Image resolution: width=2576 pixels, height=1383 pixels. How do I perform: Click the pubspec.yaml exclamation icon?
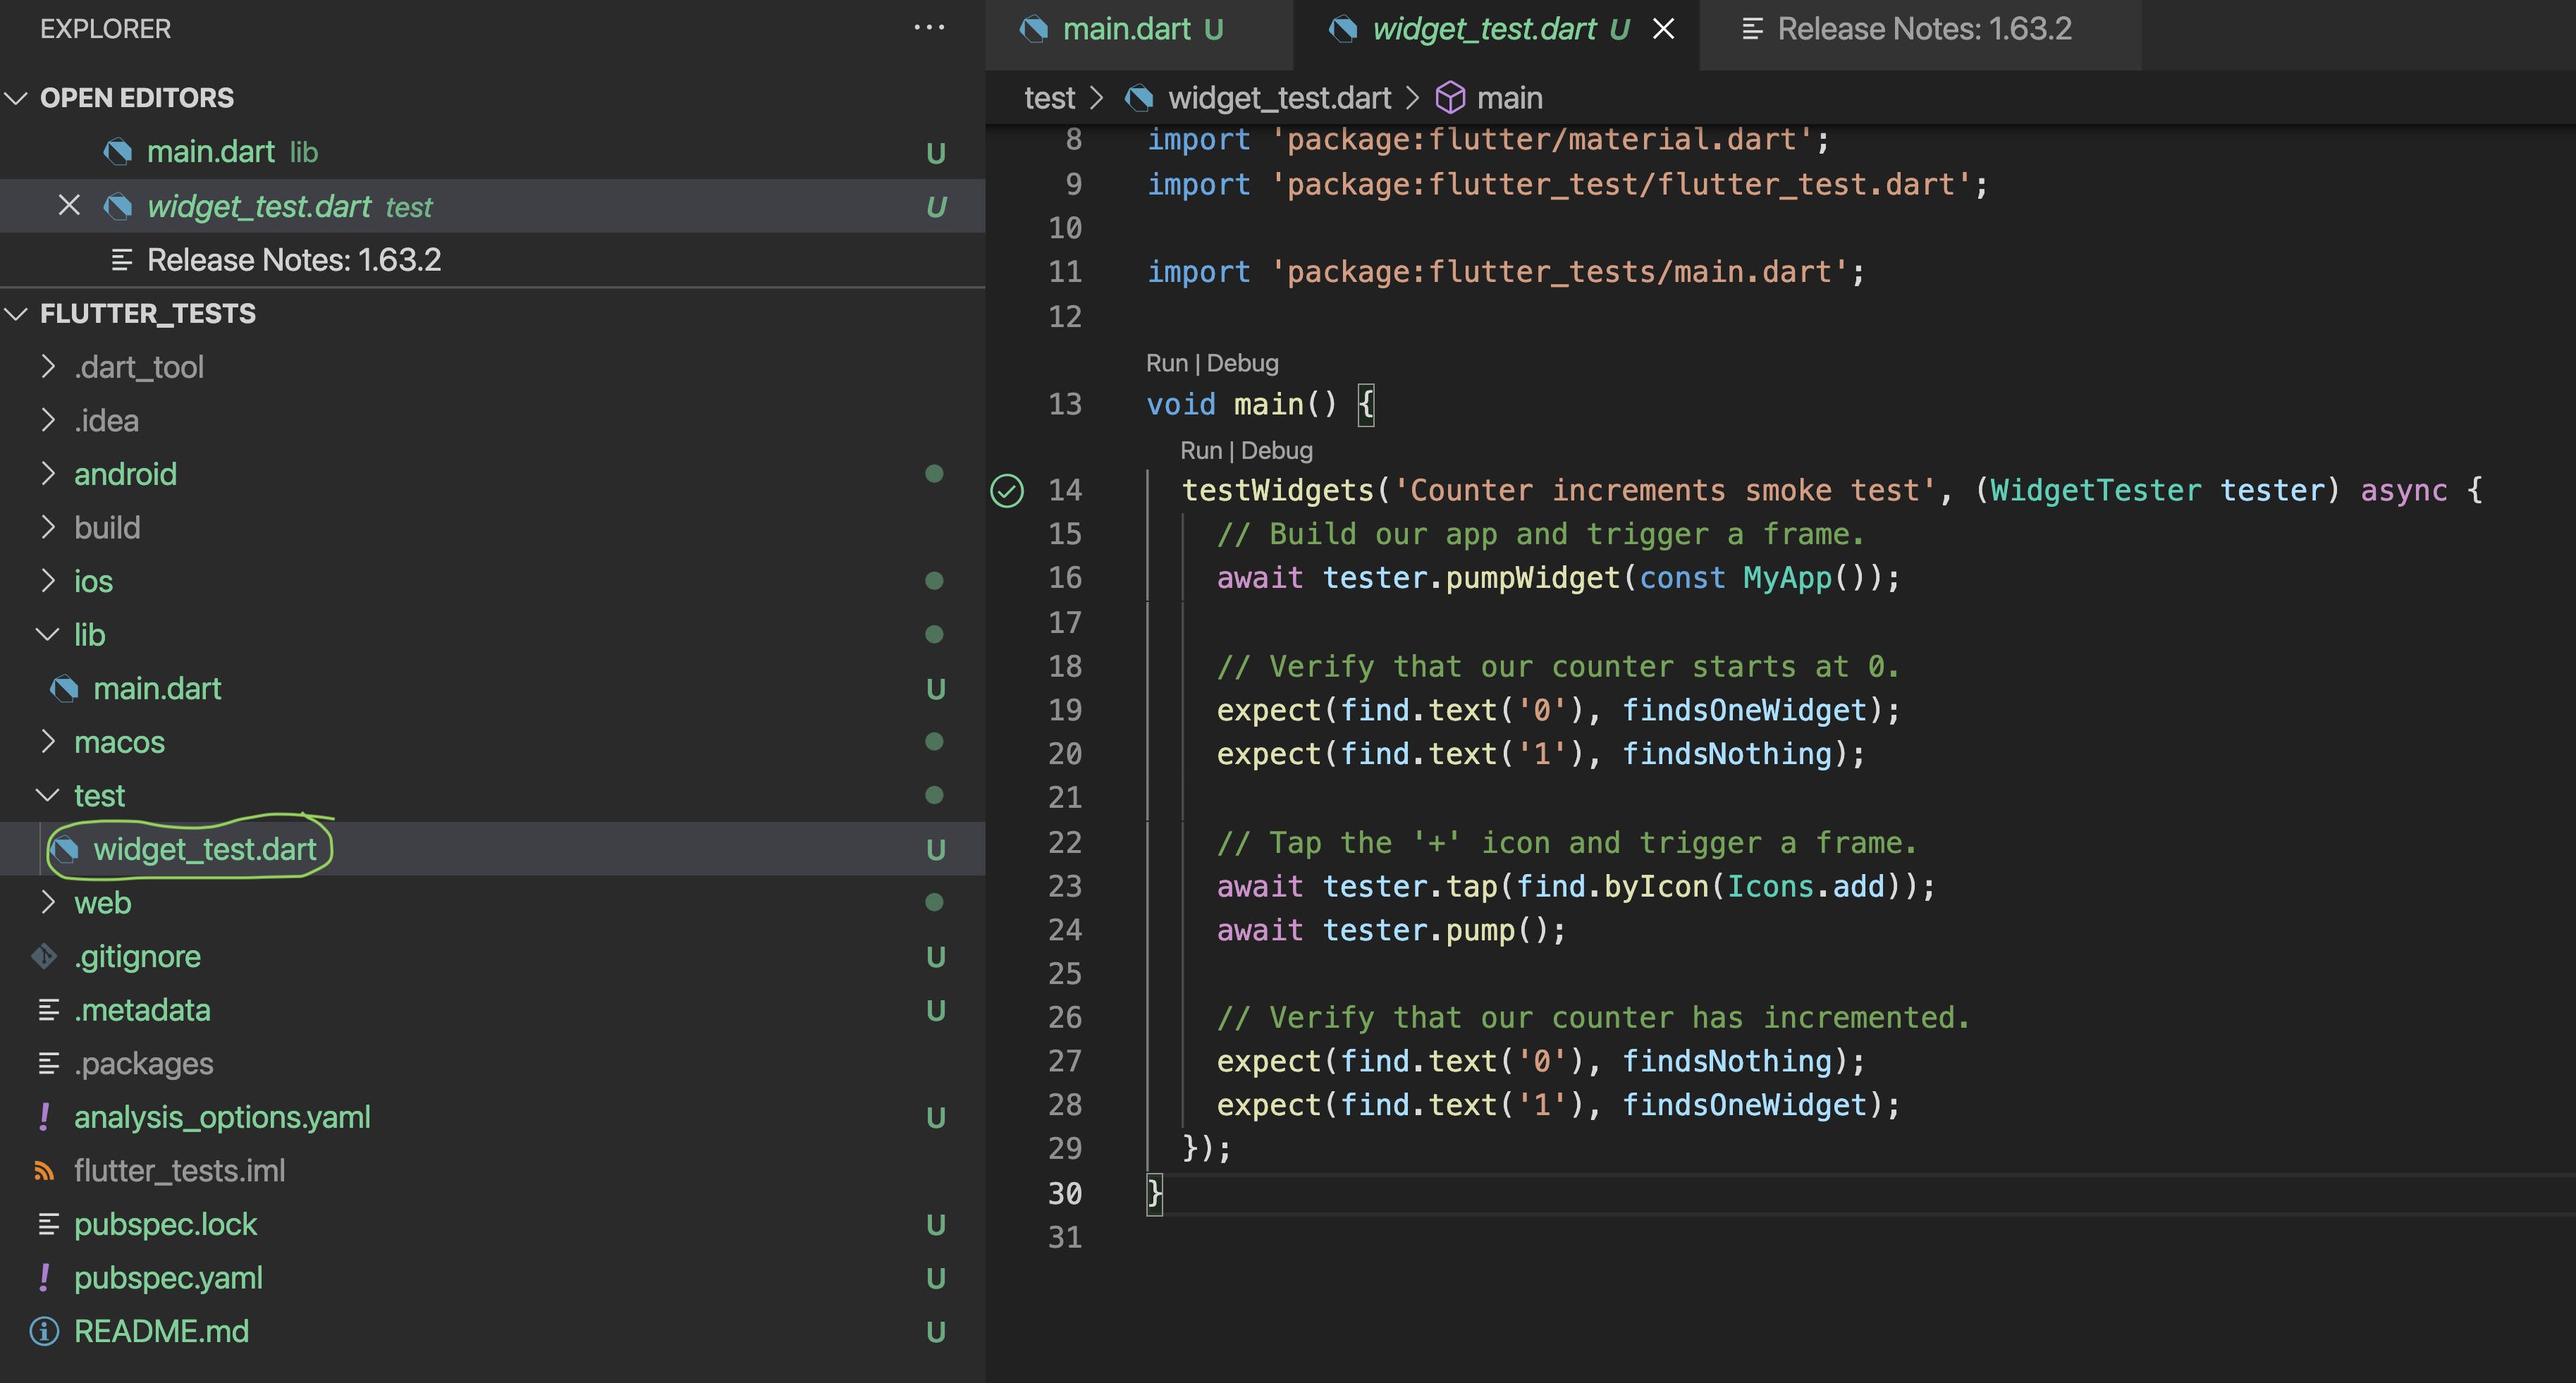tap(44, 1277)
